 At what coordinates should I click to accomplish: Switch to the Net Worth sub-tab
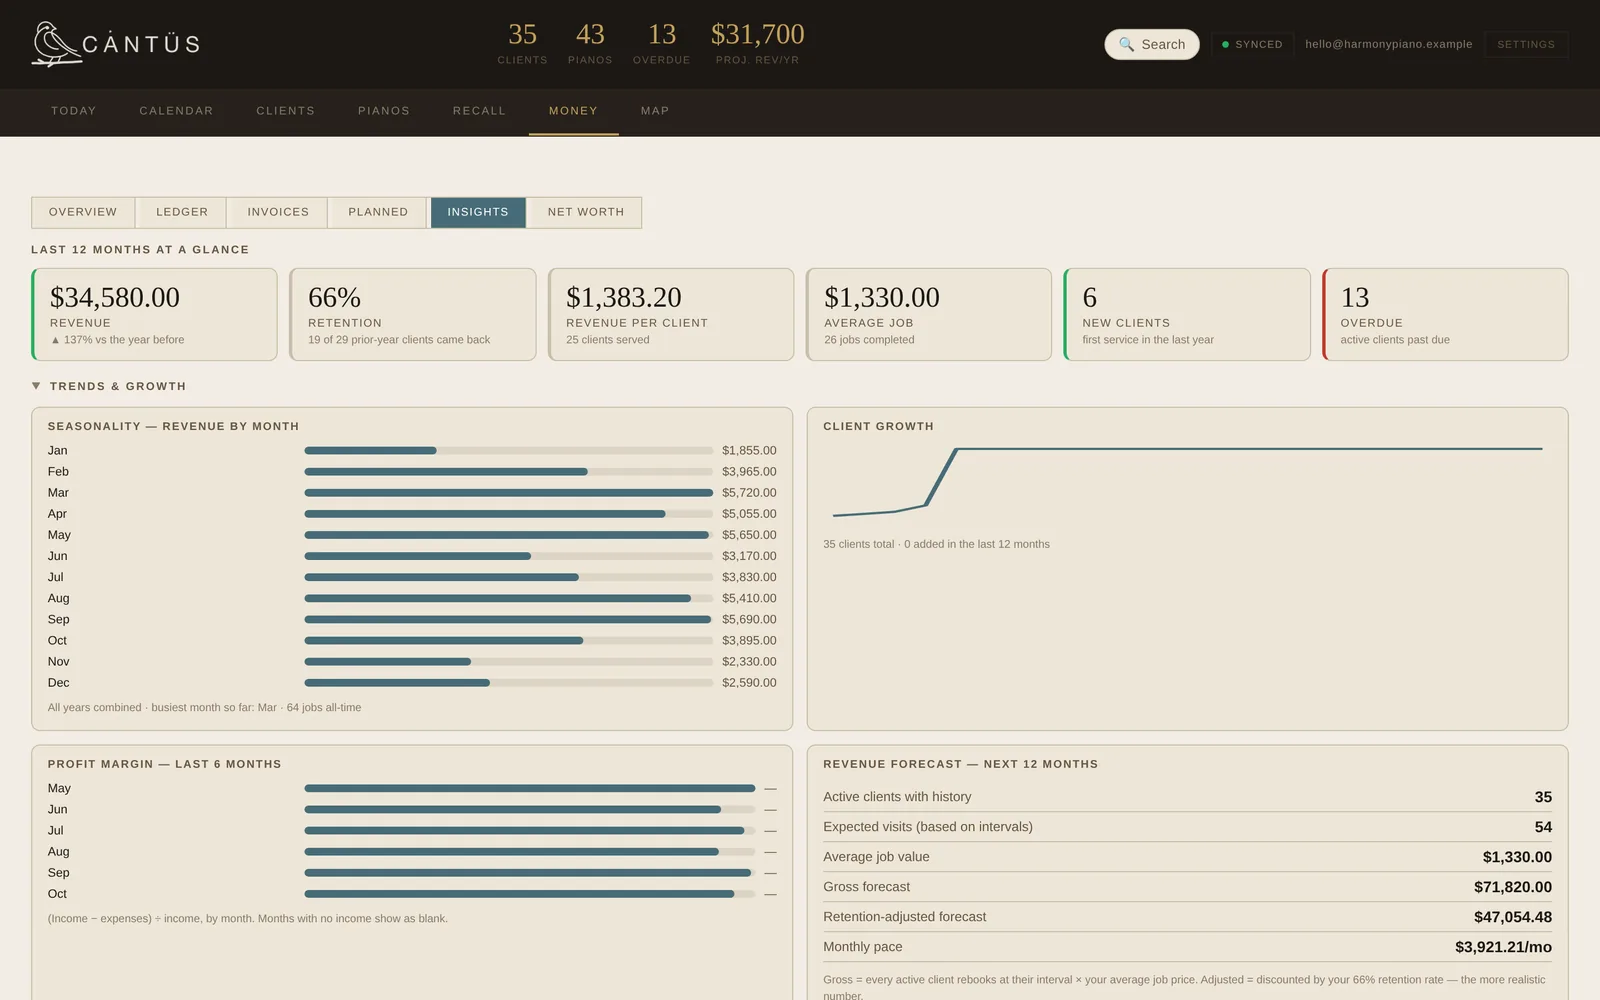point(585,212)
